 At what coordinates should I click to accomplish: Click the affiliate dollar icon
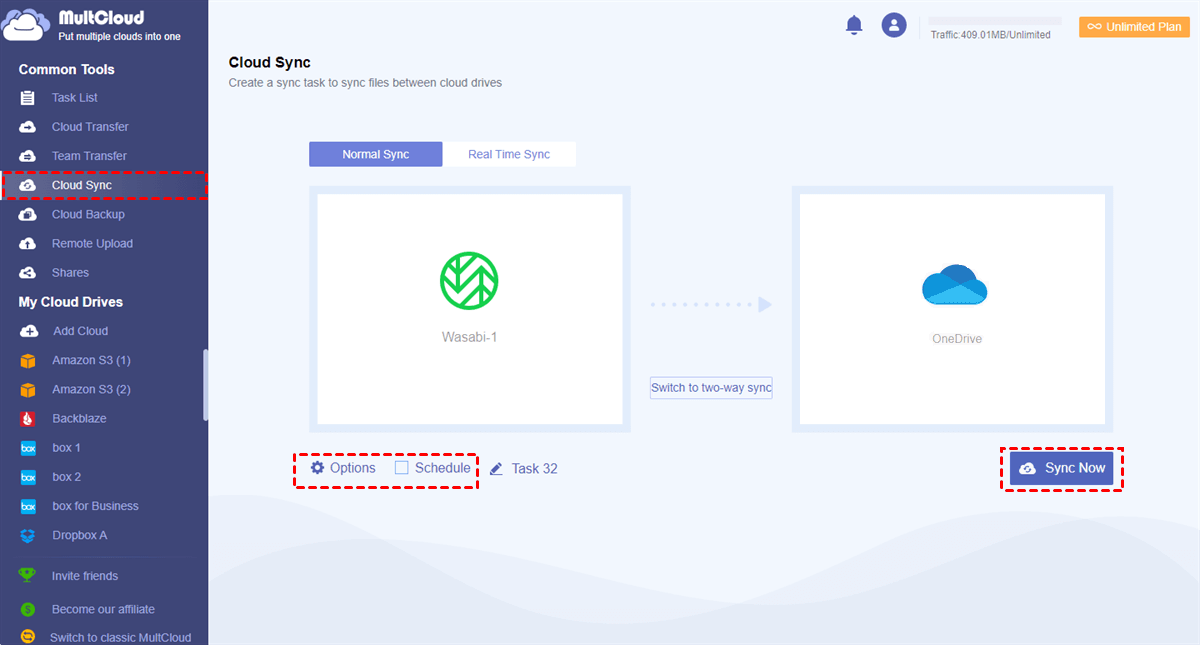[x=28, y=609]
